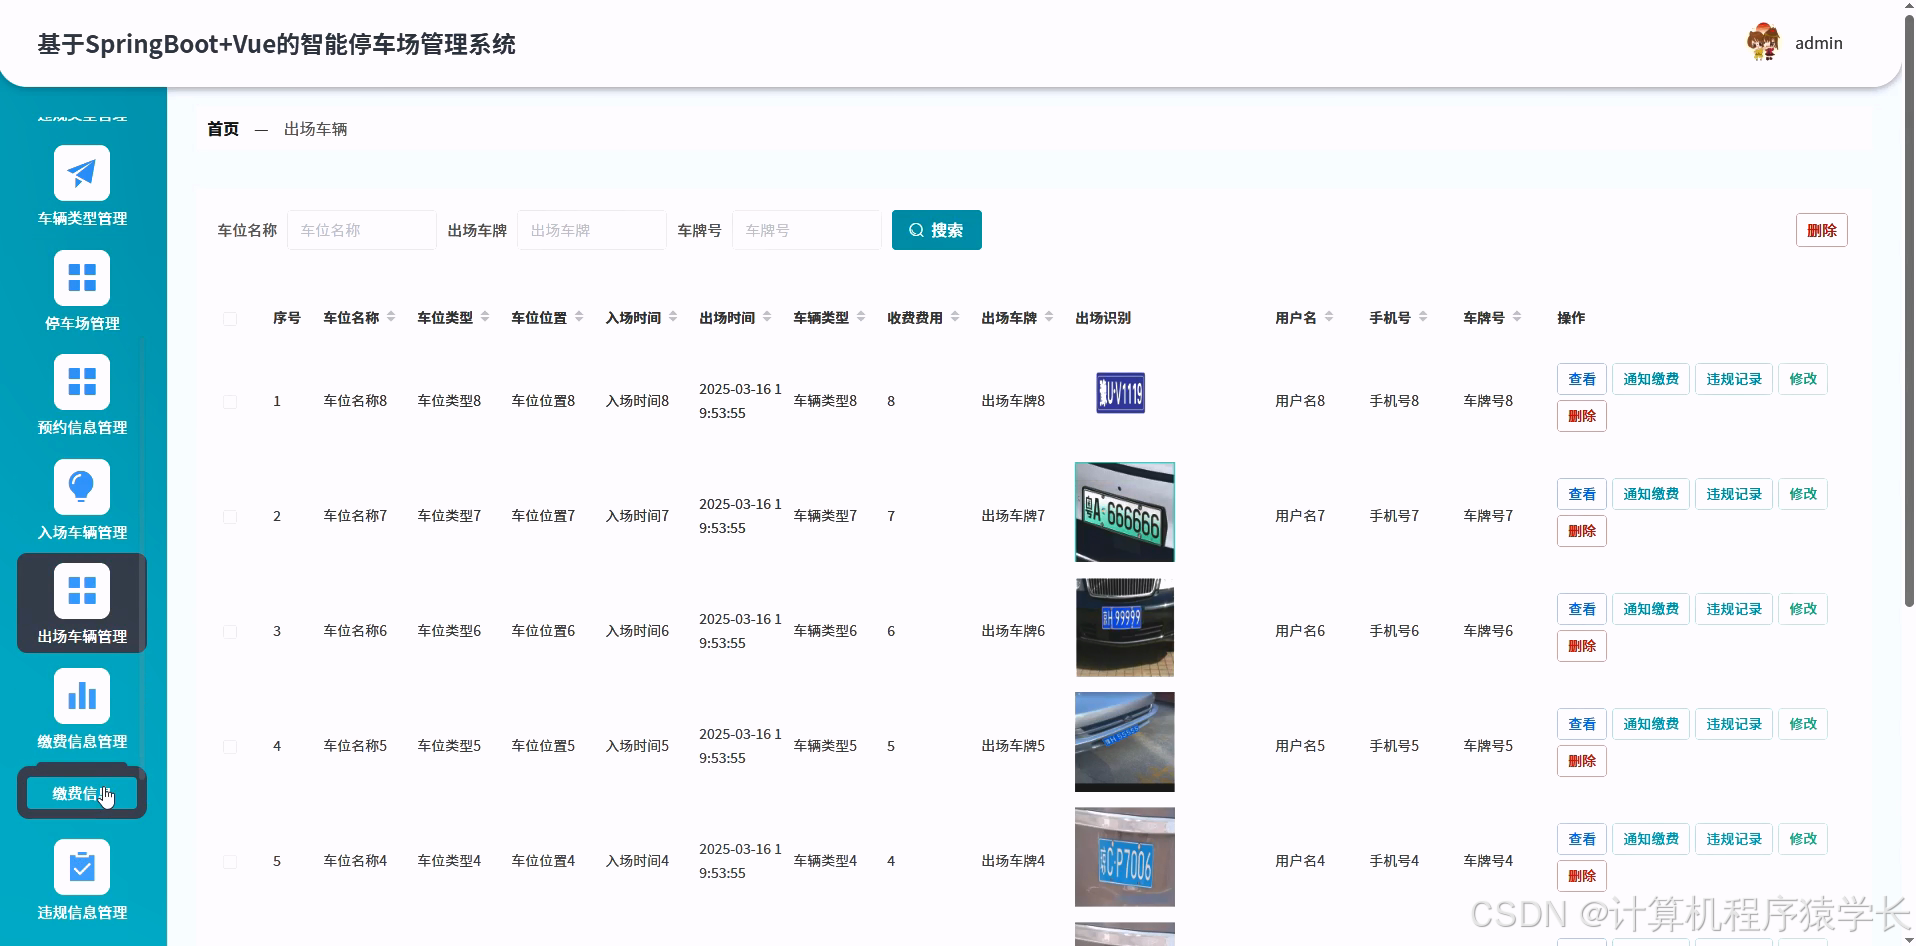Click 手机号6 cell

click(x=1394, y=631)
